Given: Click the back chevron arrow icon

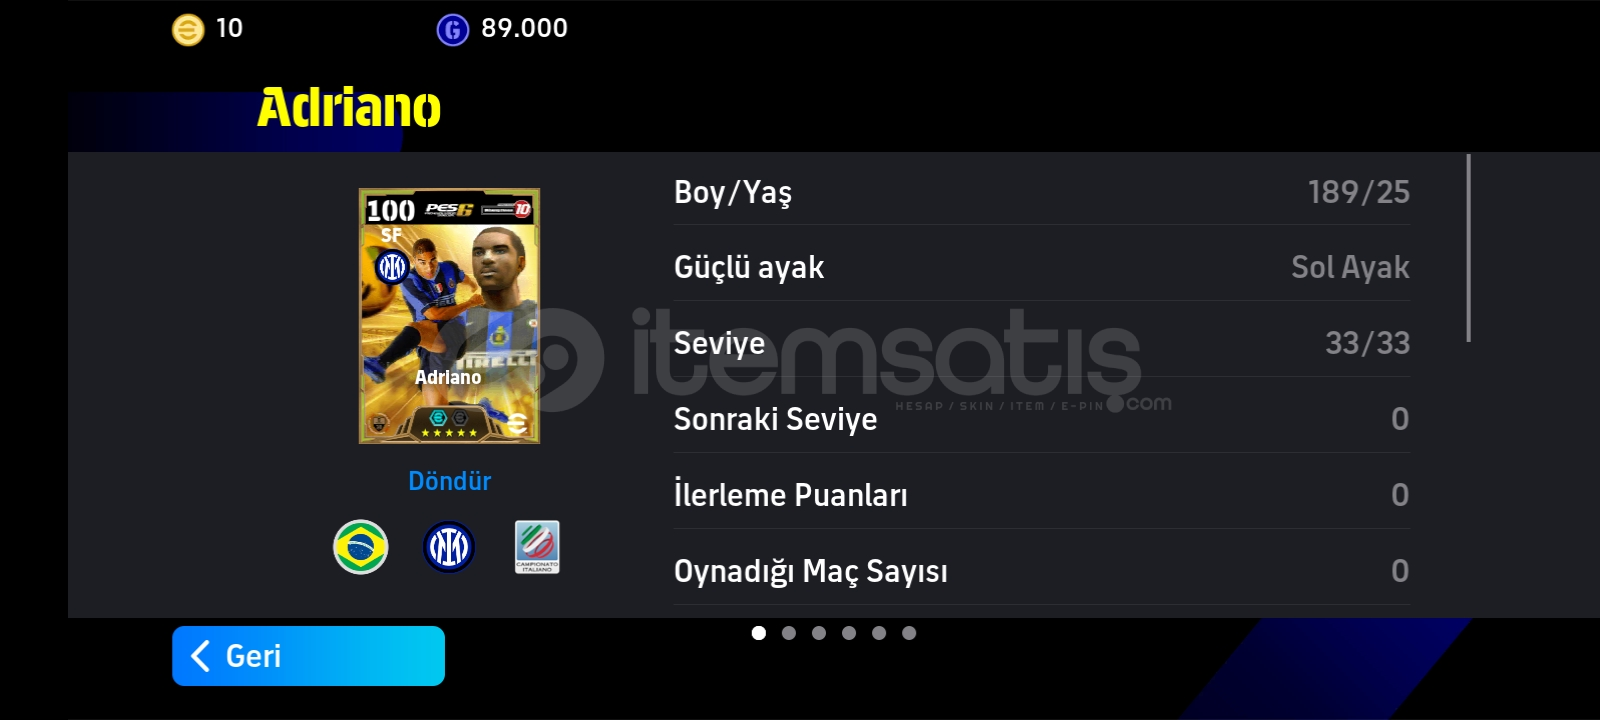Looking at the screenshot, I should 200,656.
